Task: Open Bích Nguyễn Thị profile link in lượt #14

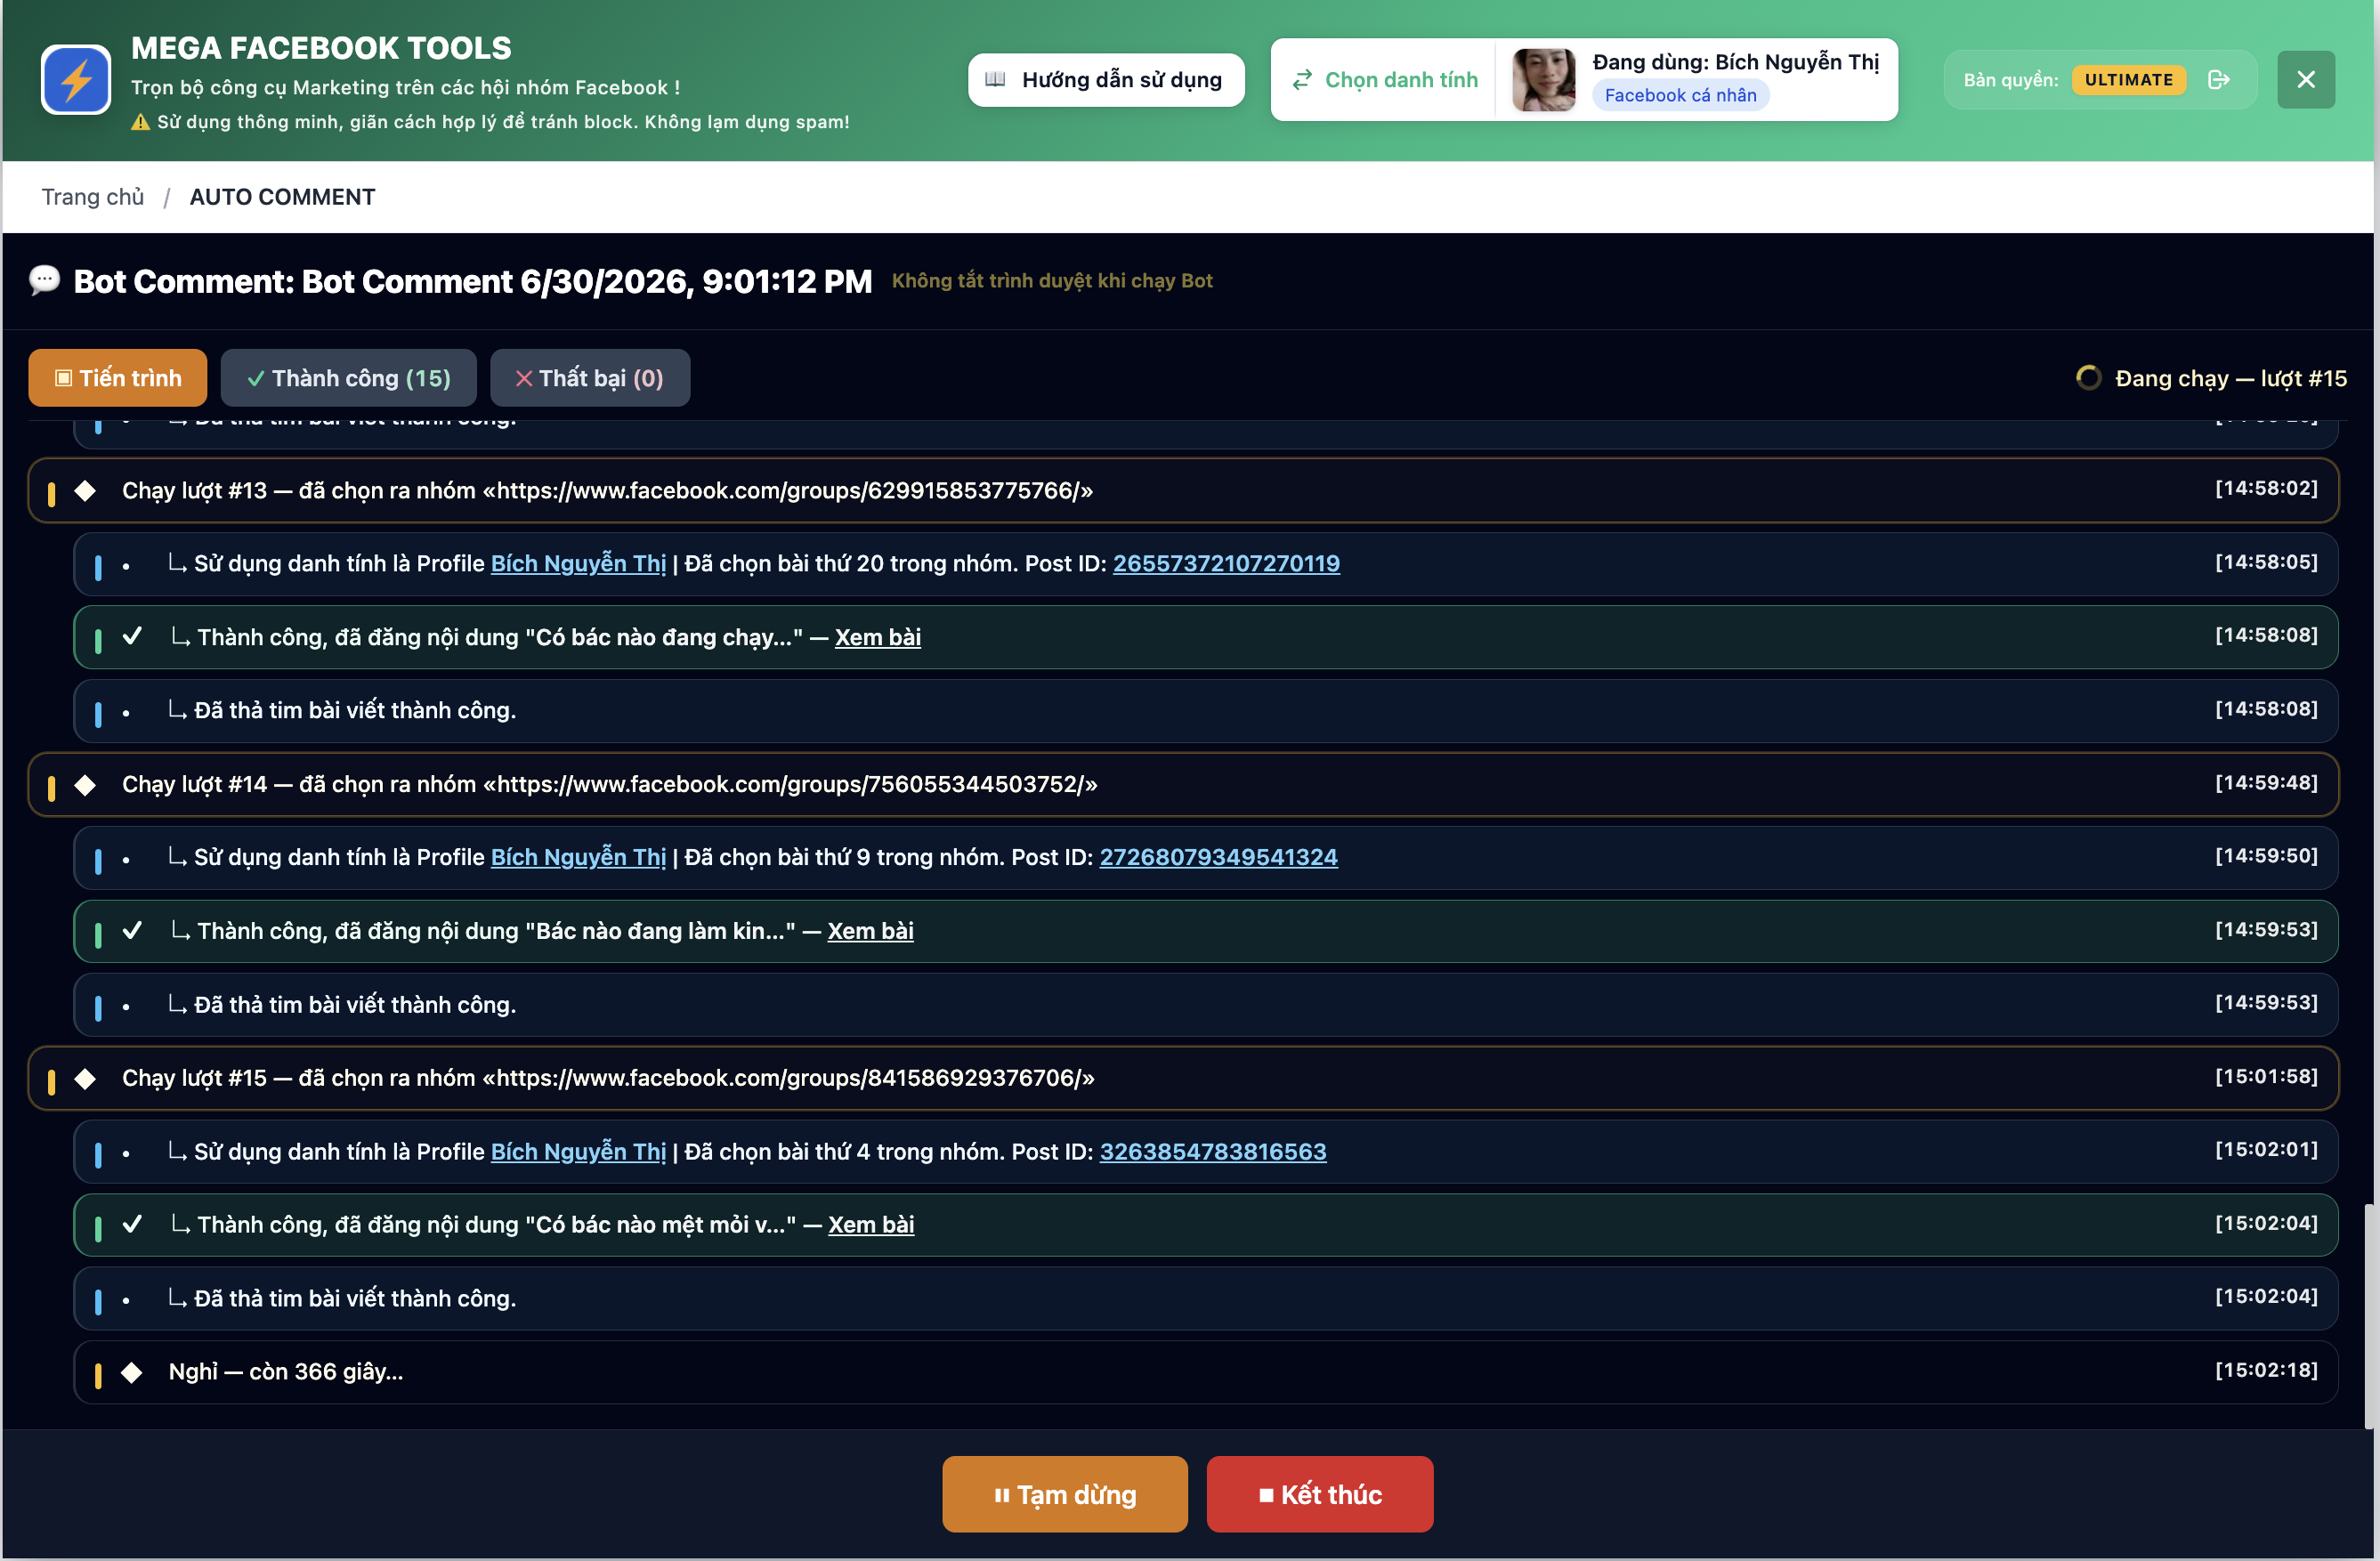Action: click(x=578, y=858)
